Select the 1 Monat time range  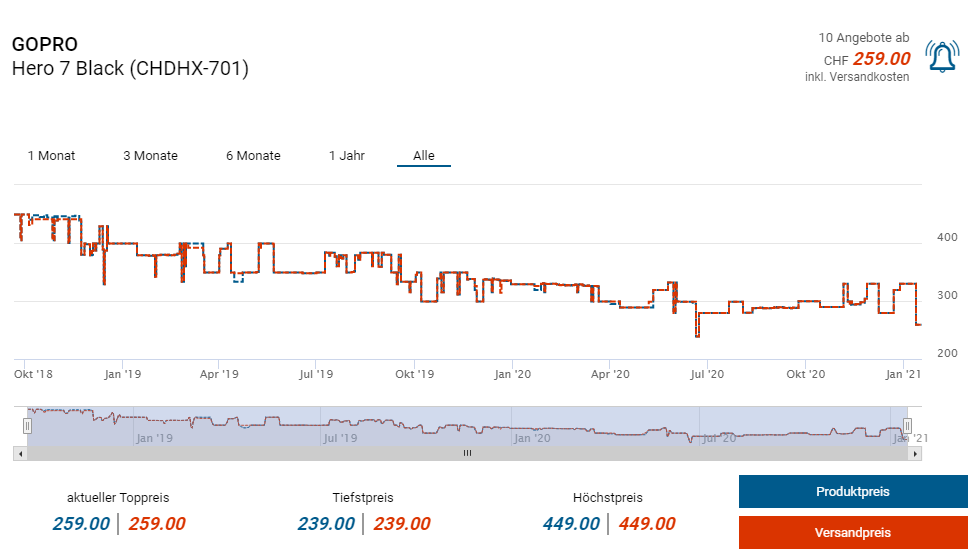pyautogui.click(x=51, y=155)
